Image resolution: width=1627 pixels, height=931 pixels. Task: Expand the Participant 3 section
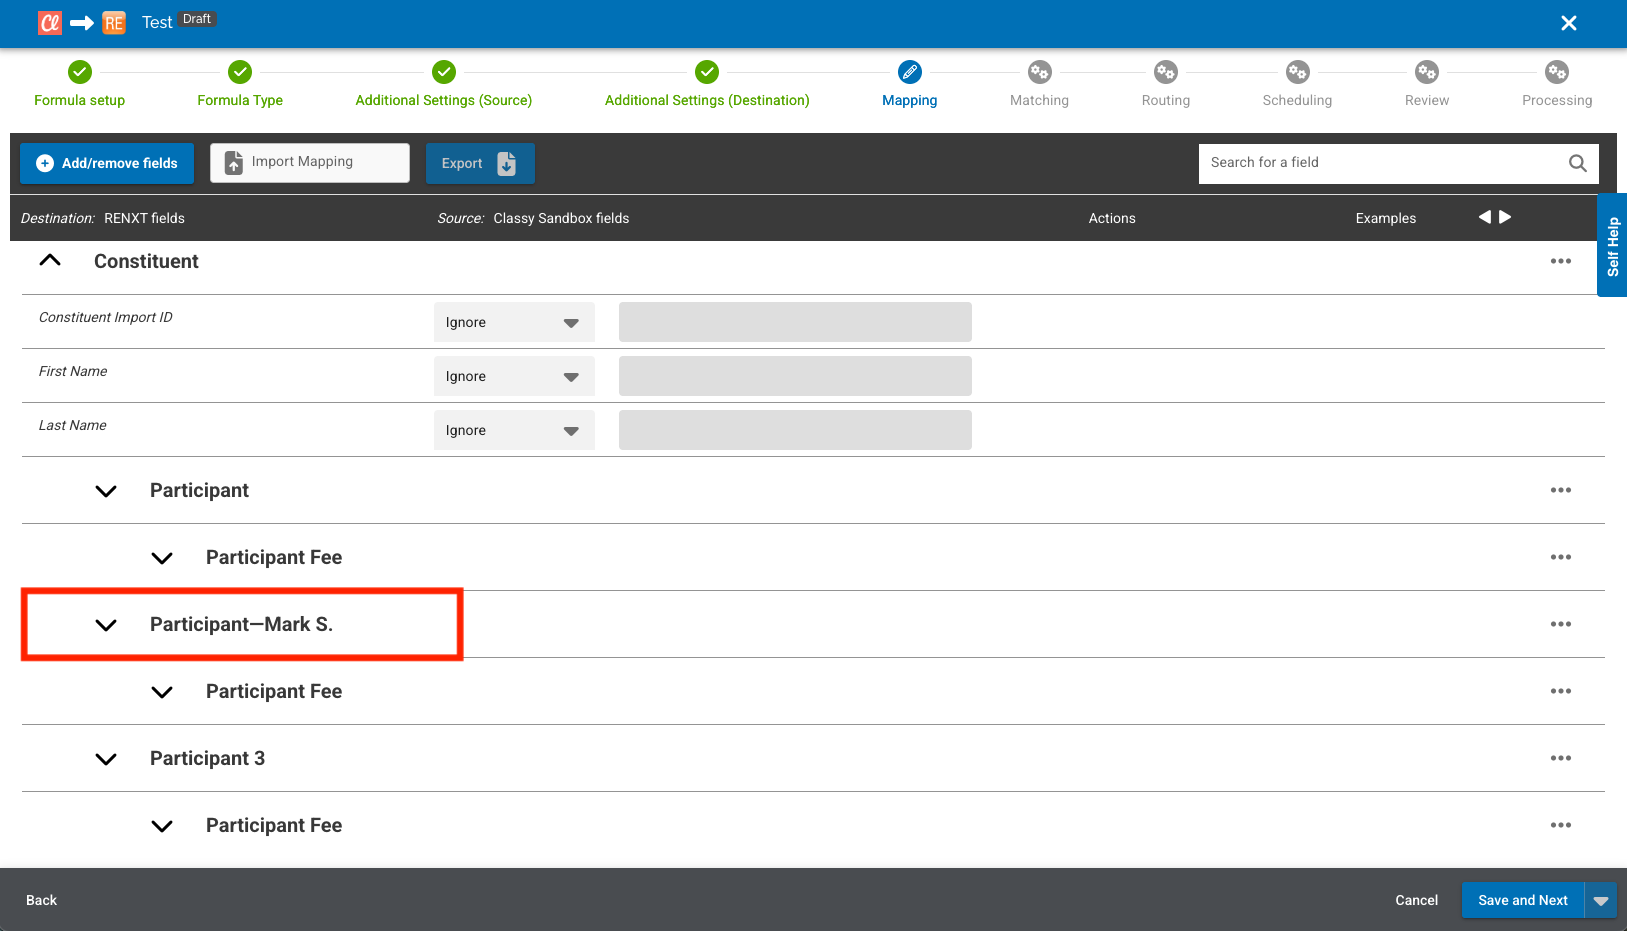tap(106, 759)
